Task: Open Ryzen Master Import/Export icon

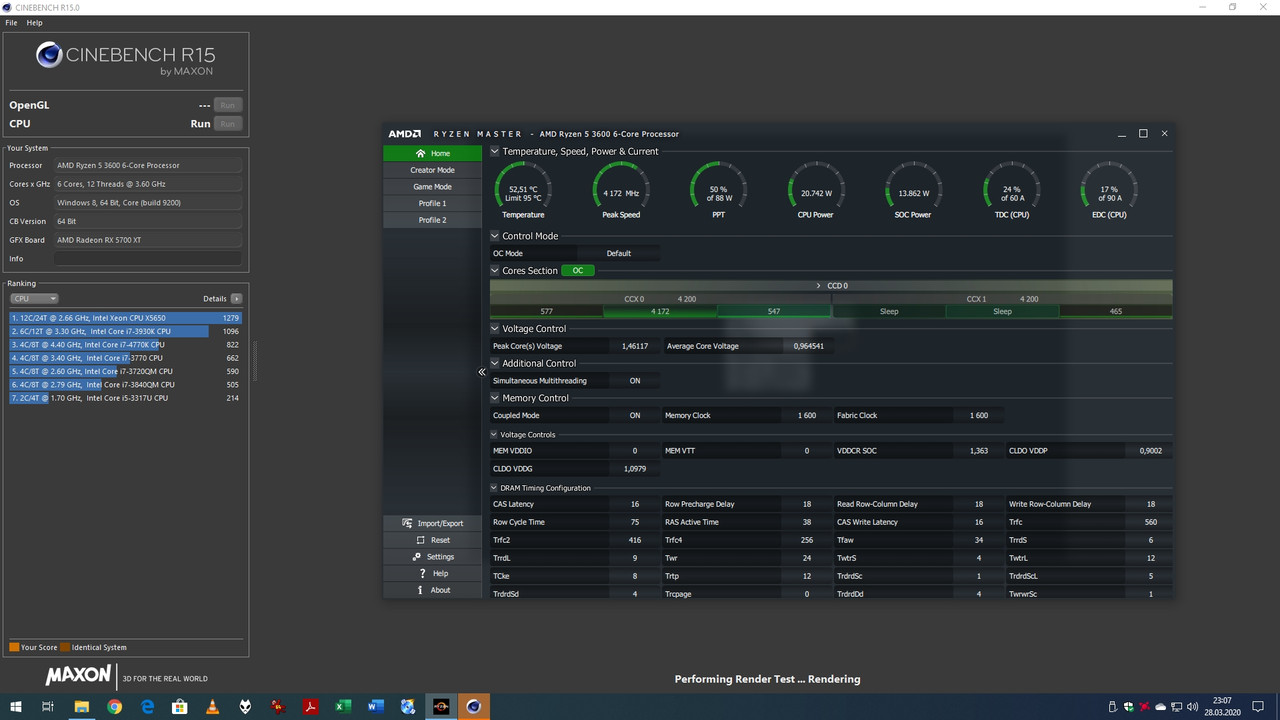Action: pos(407,523)
